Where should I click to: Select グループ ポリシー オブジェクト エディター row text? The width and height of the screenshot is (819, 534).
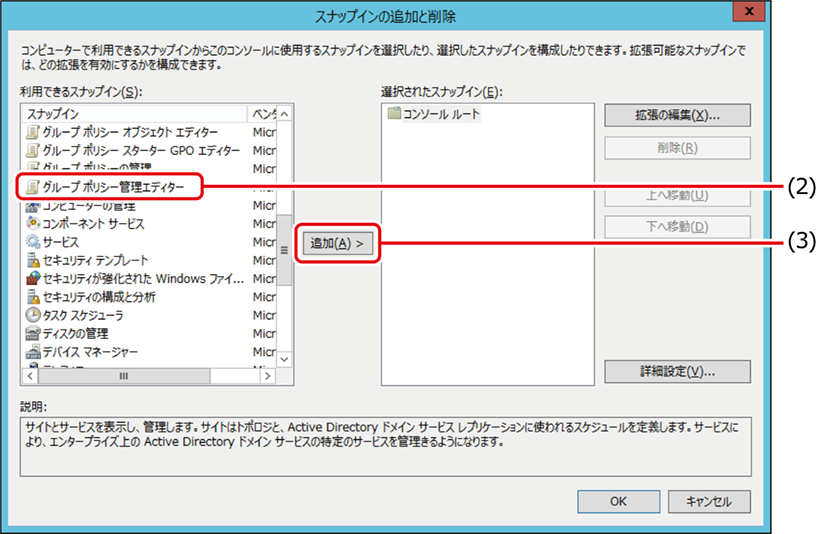point(130,132)
